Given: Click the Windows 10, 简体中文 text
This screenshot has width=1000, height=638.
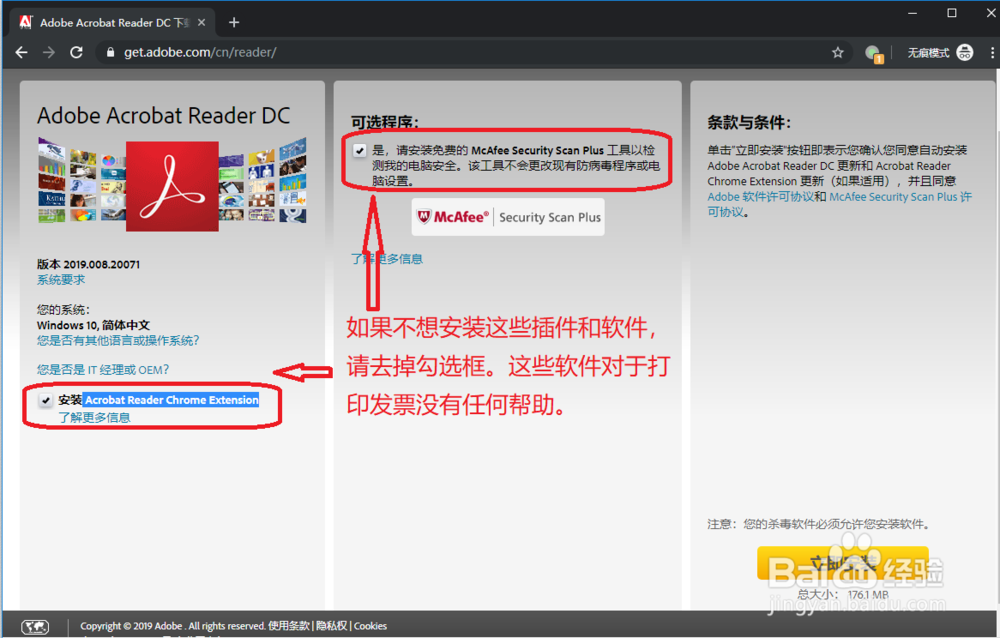Looking at the screenshot, I should pos(93,325).
